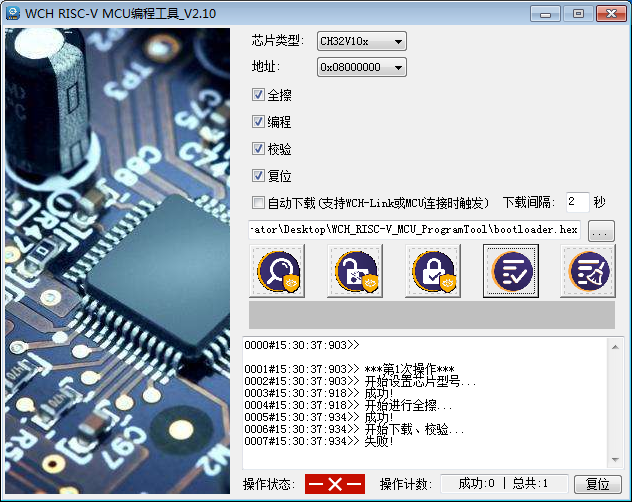Click the 下载间隔 seconds input field

(x=577, y=203)
